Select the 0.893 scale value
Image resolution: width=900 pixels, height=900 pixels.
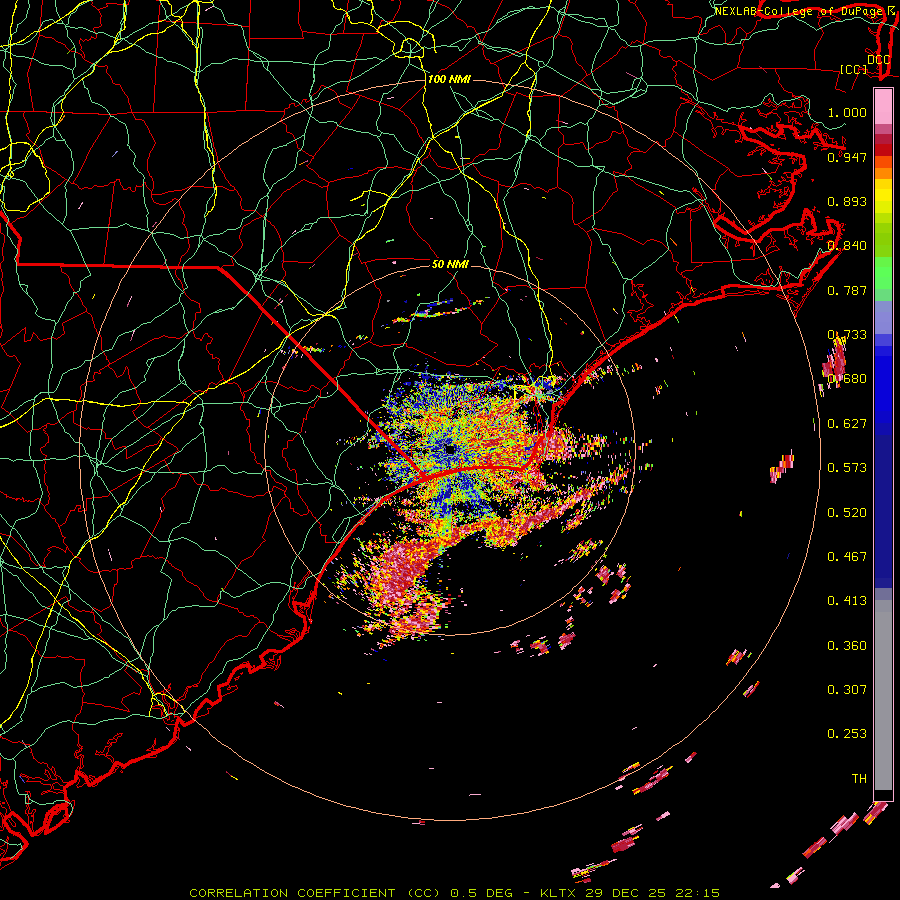point(847,201)
